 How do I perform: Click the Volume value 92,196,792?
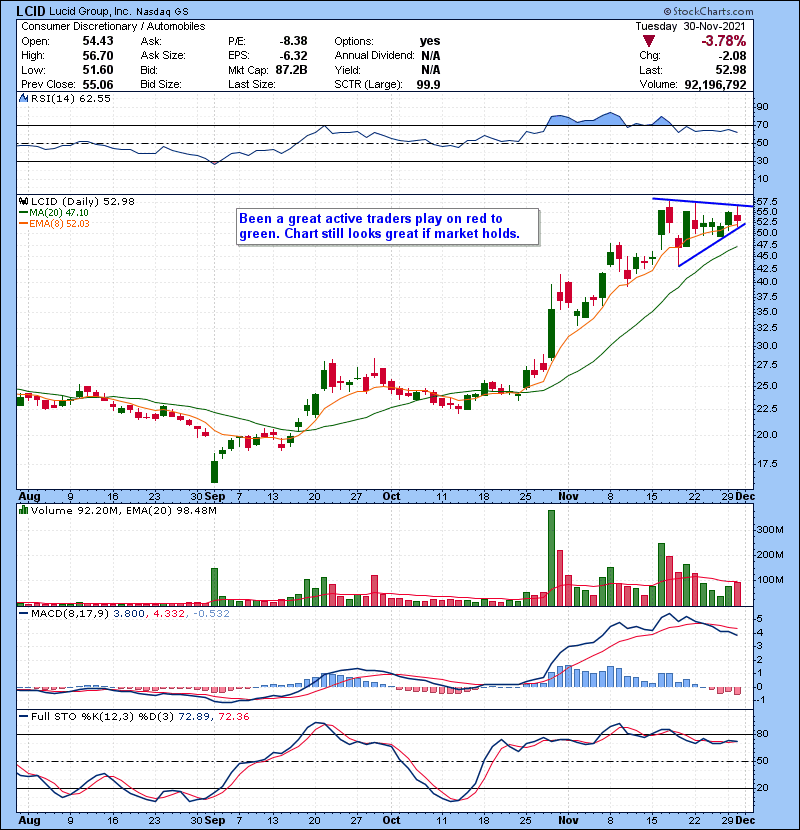click(x=715, y=84)
